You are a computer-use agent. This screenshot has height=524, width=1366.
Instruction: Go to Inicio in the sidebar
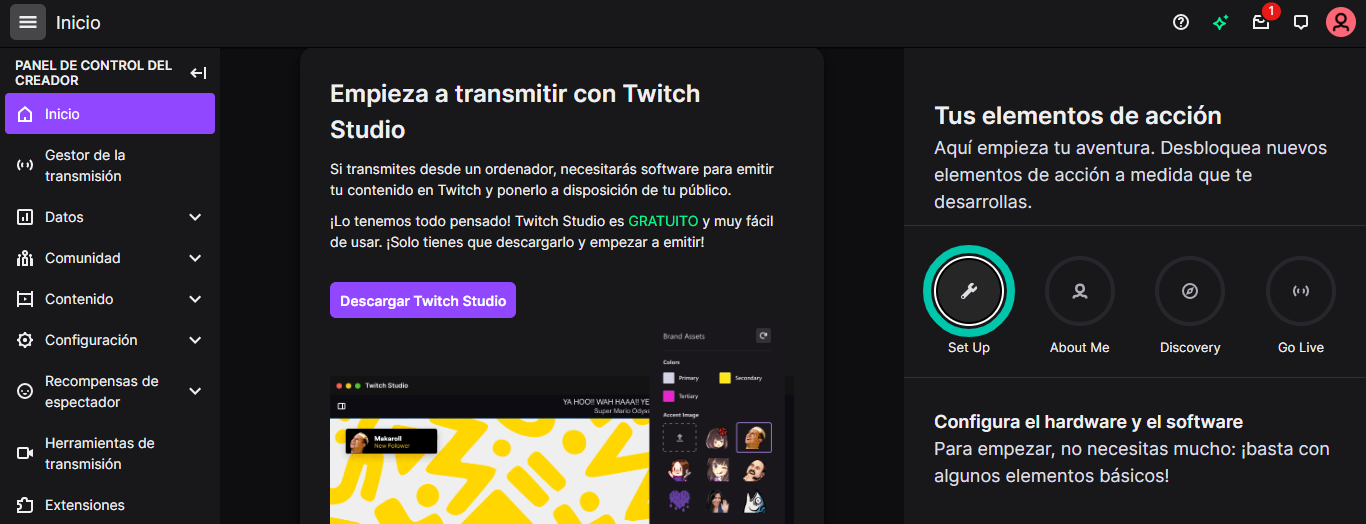pos(110,114)
